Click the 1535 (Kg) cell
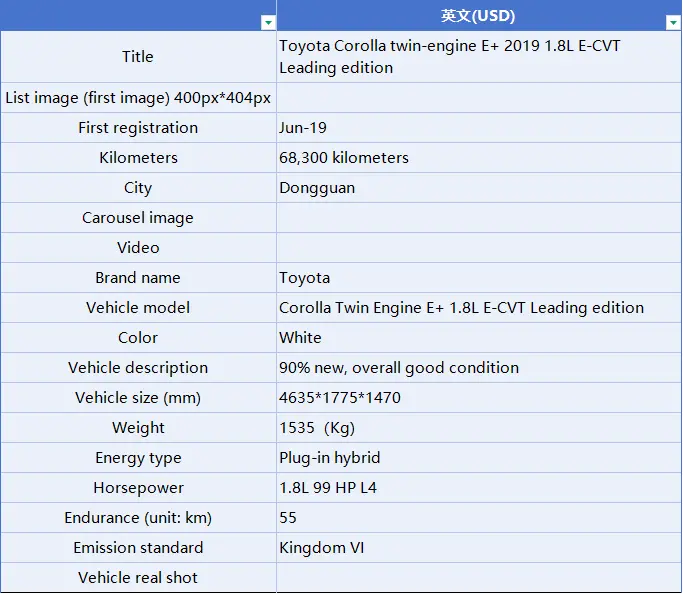Viewport: 683px width, 594px height. click(x=479, y=428)
